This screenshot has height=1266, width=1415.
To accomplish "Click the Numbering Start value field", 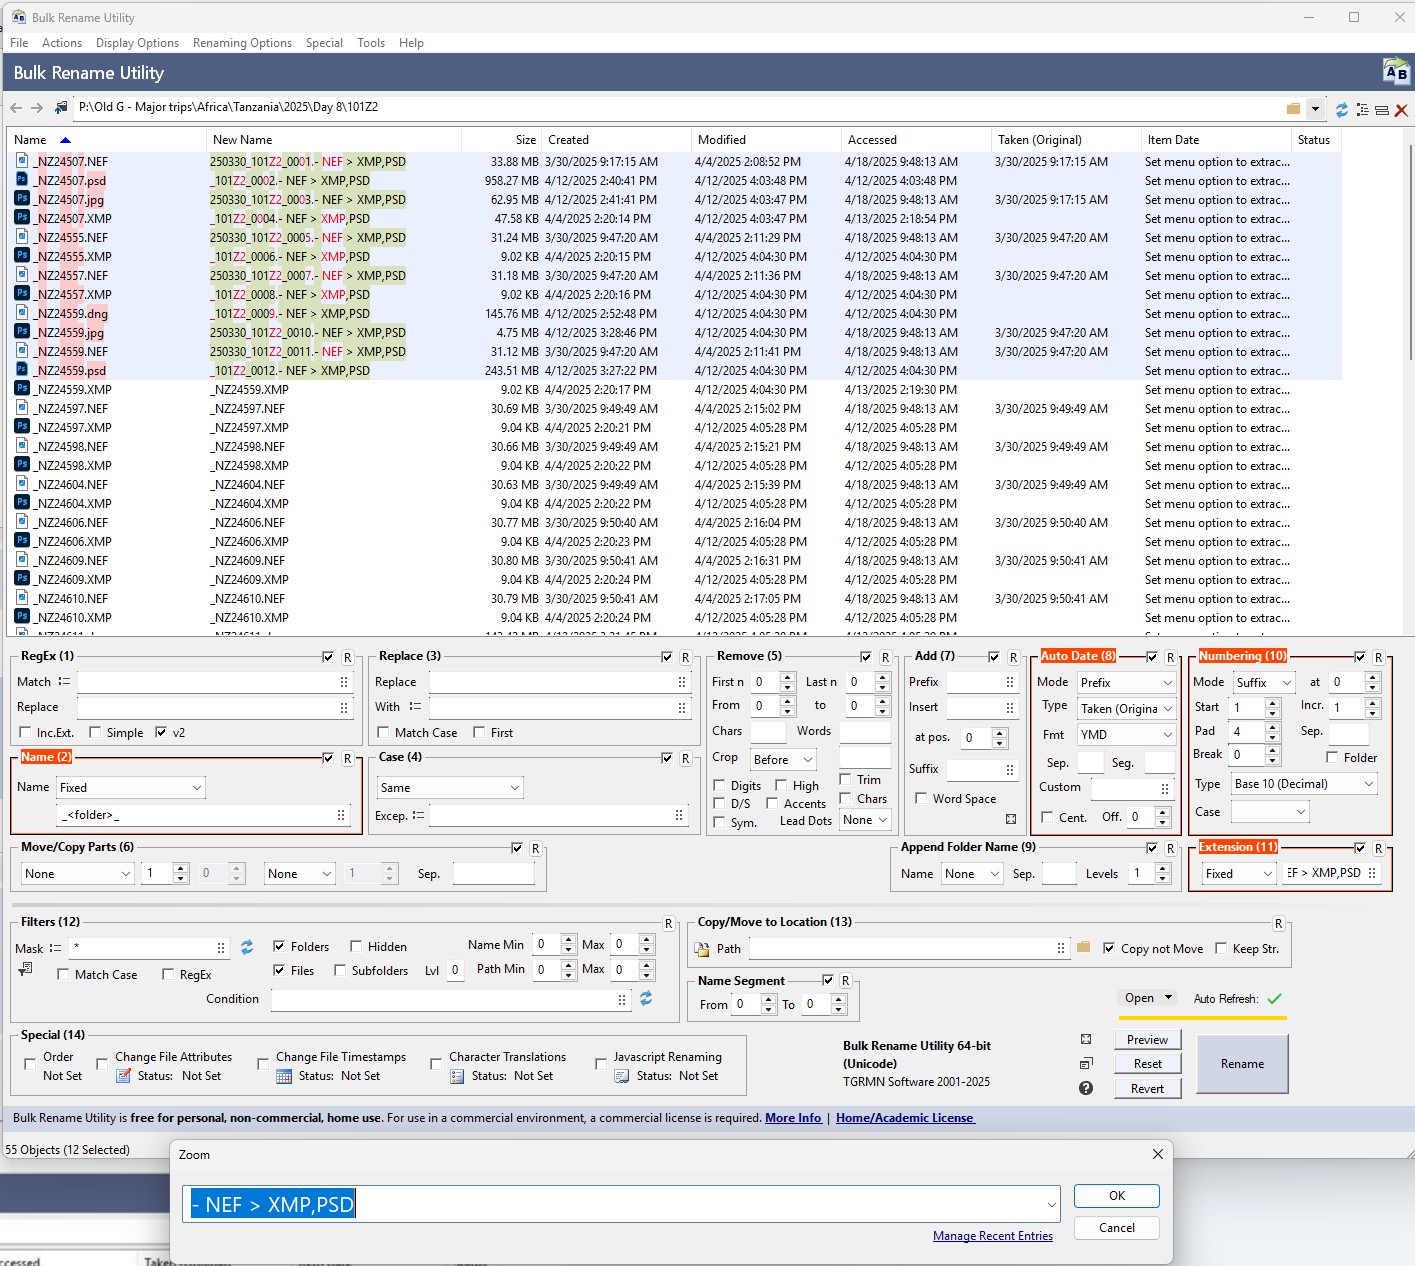I will (x=1247, y=707).
